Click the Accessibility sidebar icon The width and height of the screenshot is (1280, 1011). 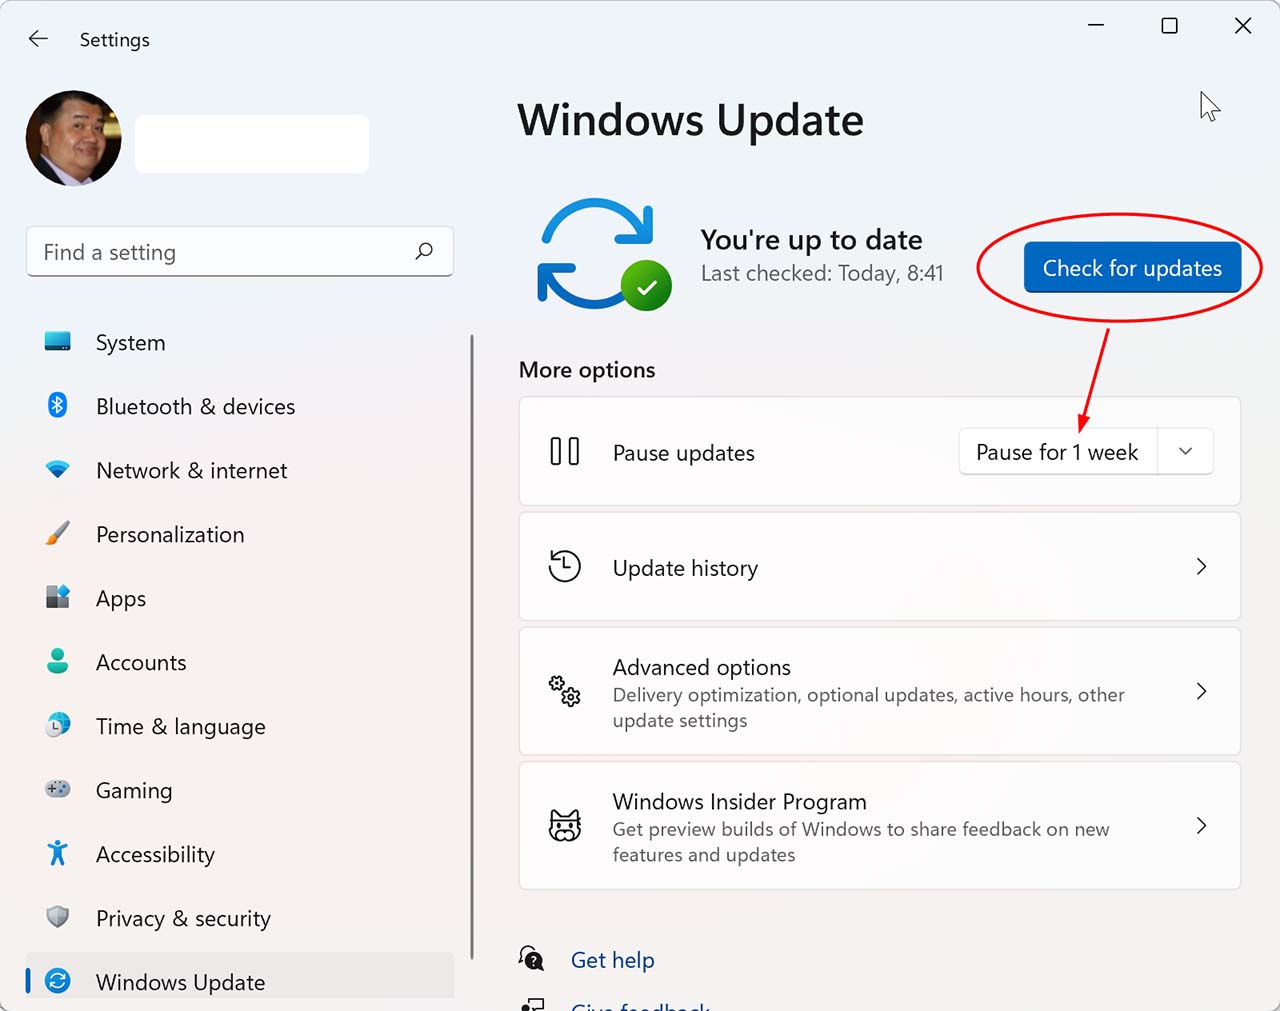[x=58, y=854]
